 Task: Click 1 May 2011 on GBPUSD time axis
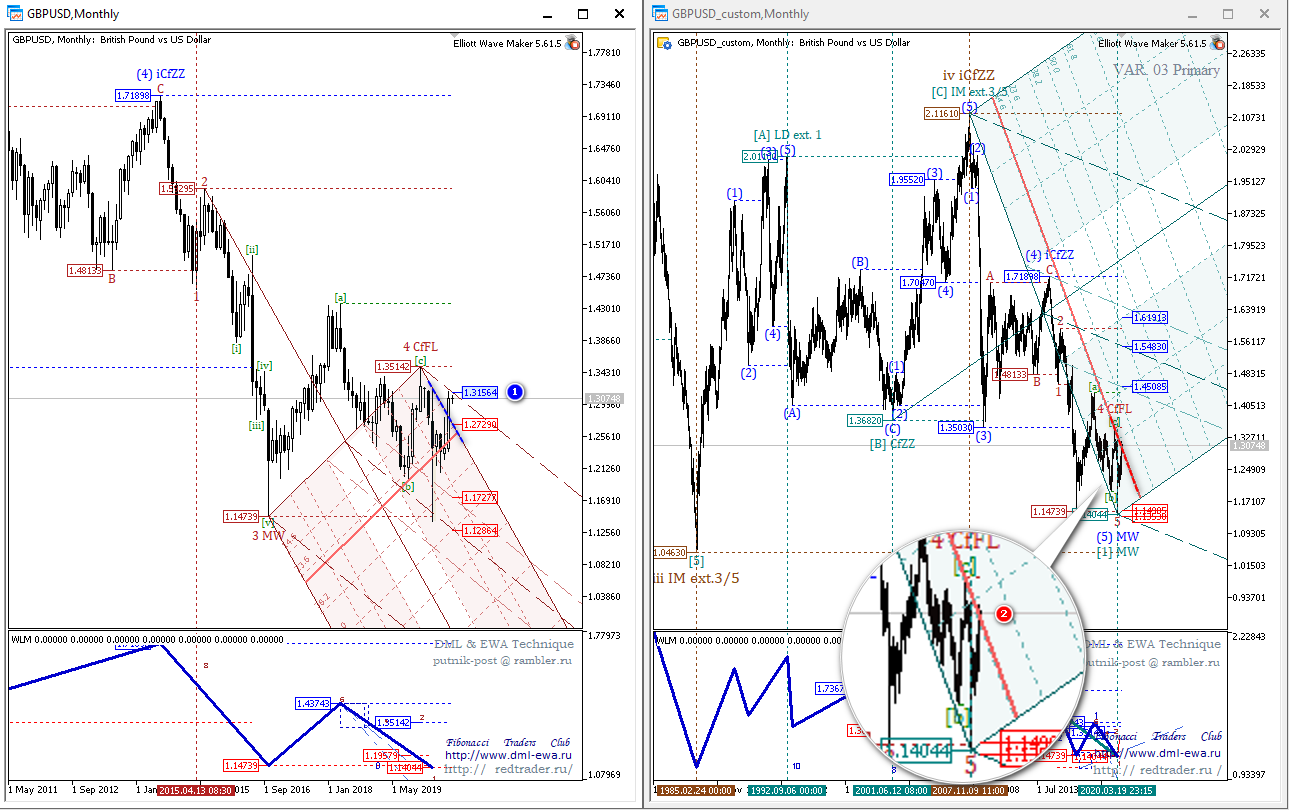tap(34, 790)
